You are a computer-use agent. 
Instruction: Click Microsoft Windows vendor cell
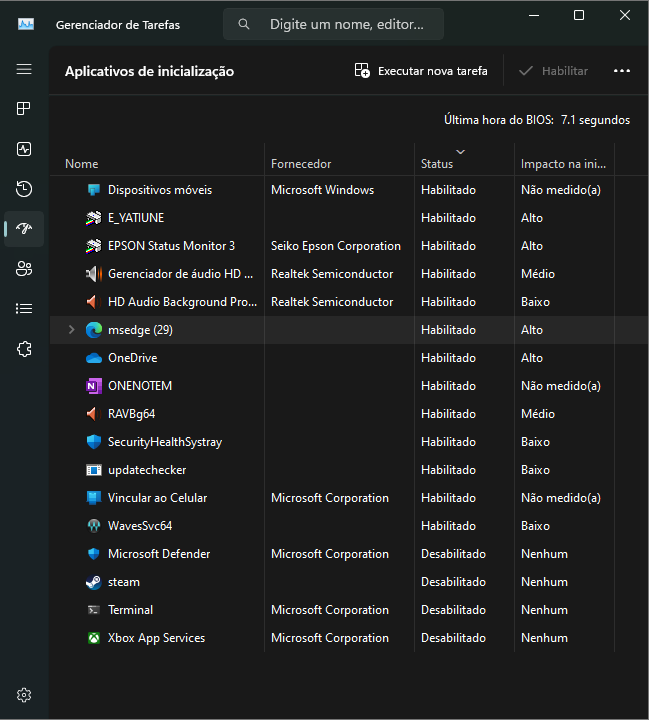[x=322, y=190]
